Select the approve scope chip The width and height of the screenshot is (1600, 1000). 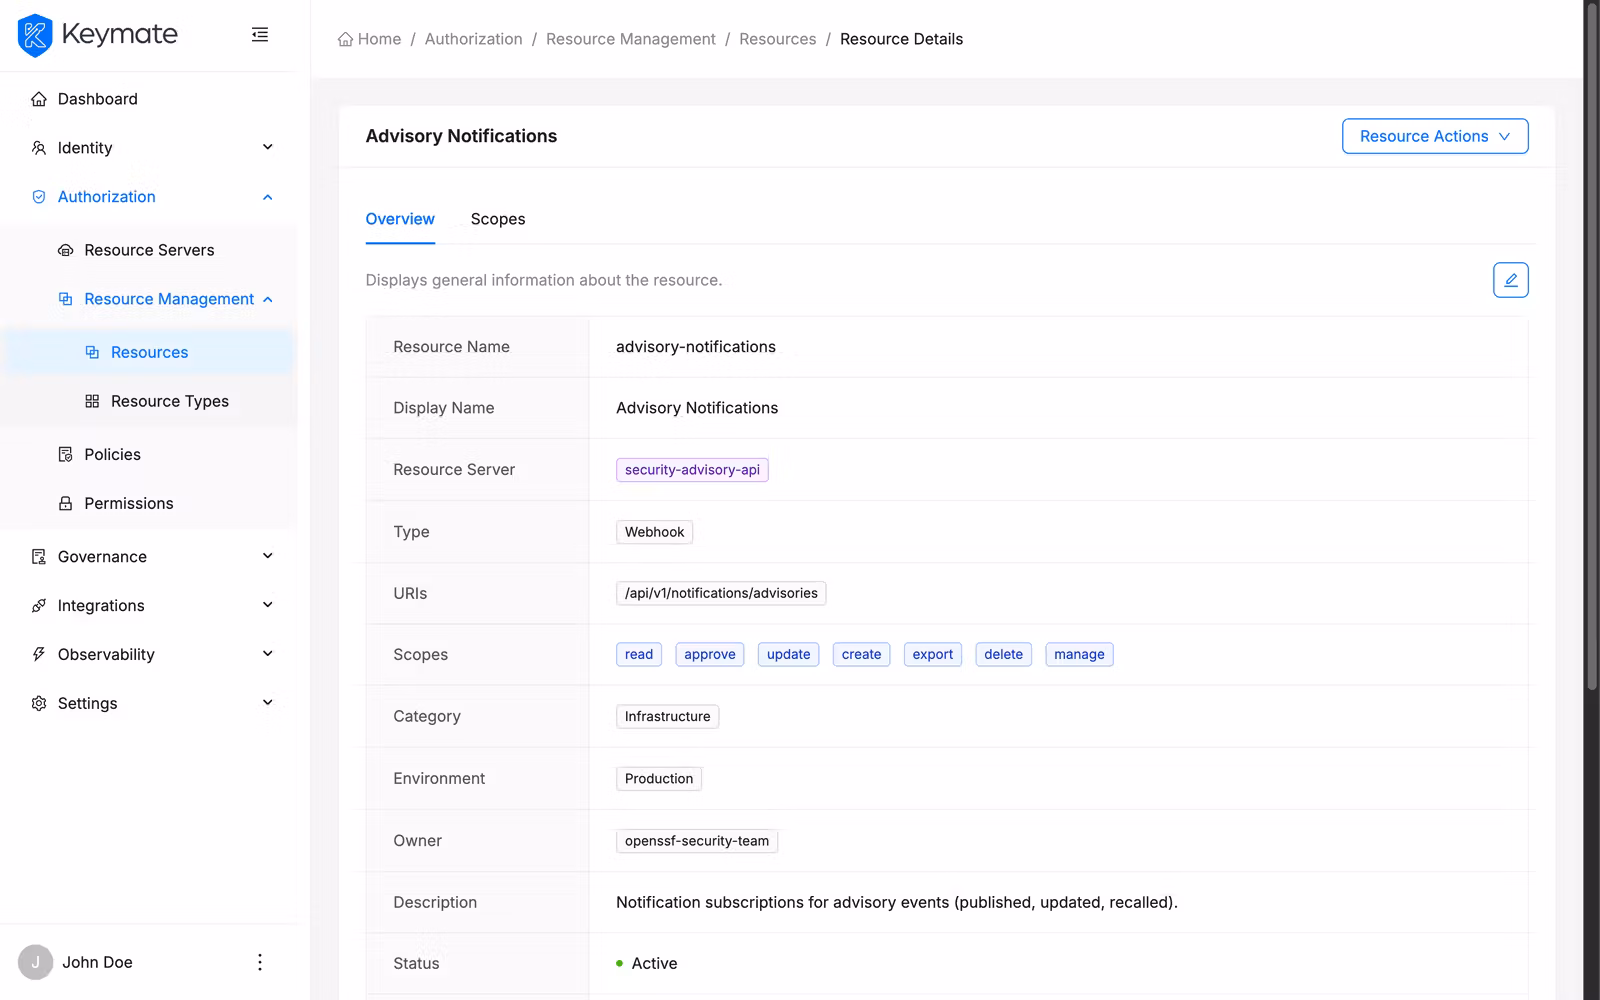pos(709,654)
